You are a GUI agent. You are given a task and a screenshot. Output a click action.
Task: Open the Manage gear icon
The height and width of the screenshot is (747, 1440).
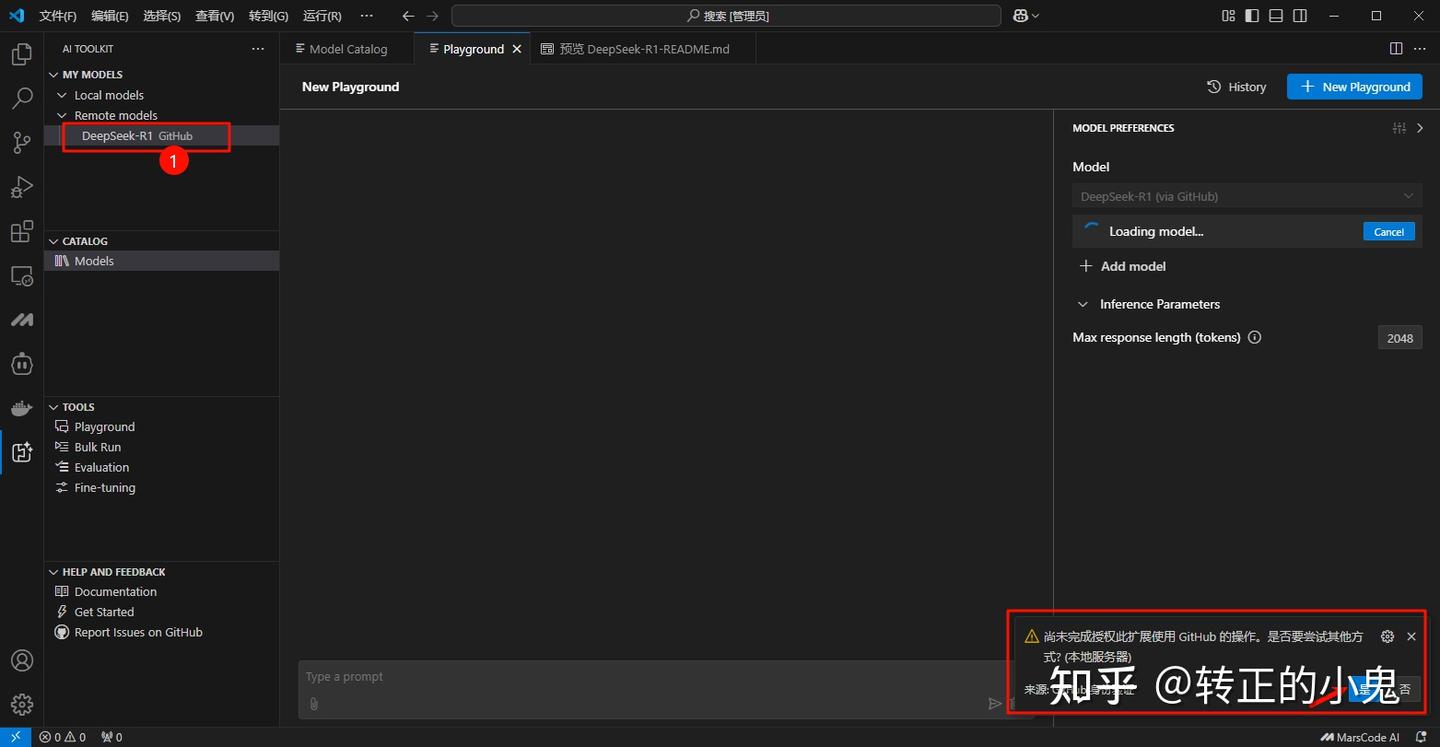tap(21, 704)
